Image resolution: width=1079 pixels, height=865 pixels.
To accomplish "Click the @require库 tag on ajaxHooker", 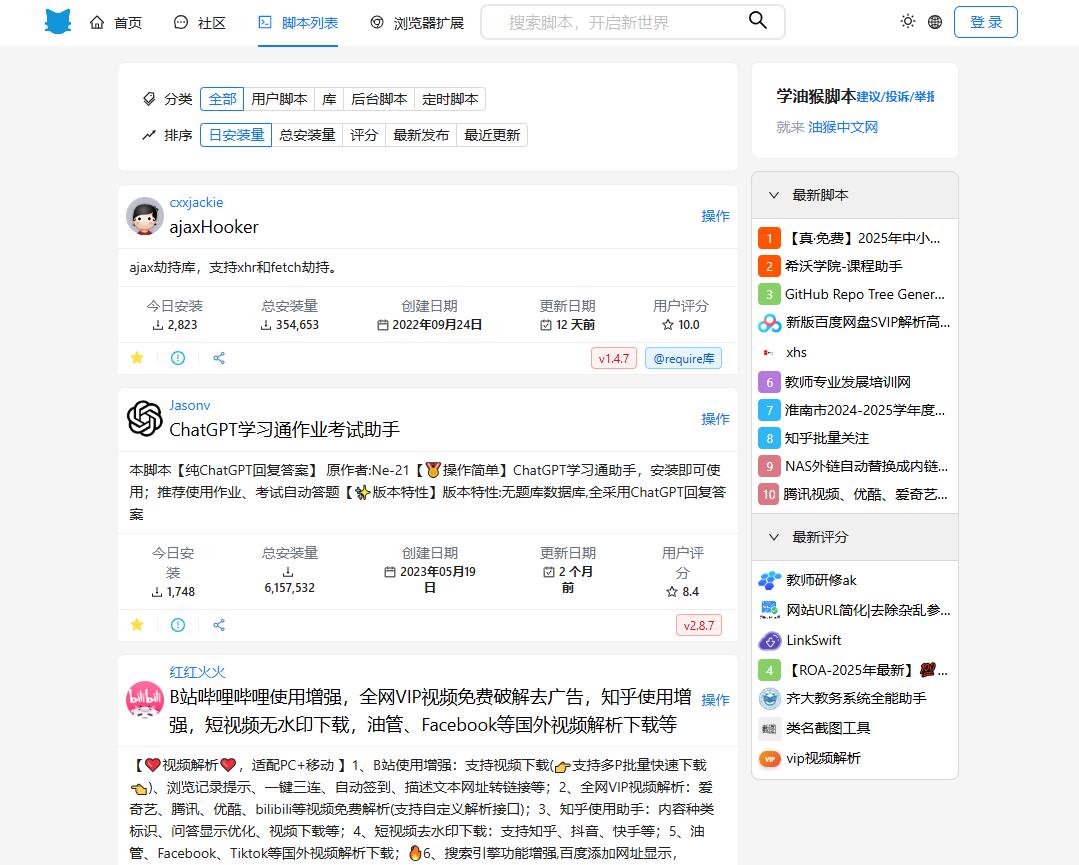I will coord(683,359).
